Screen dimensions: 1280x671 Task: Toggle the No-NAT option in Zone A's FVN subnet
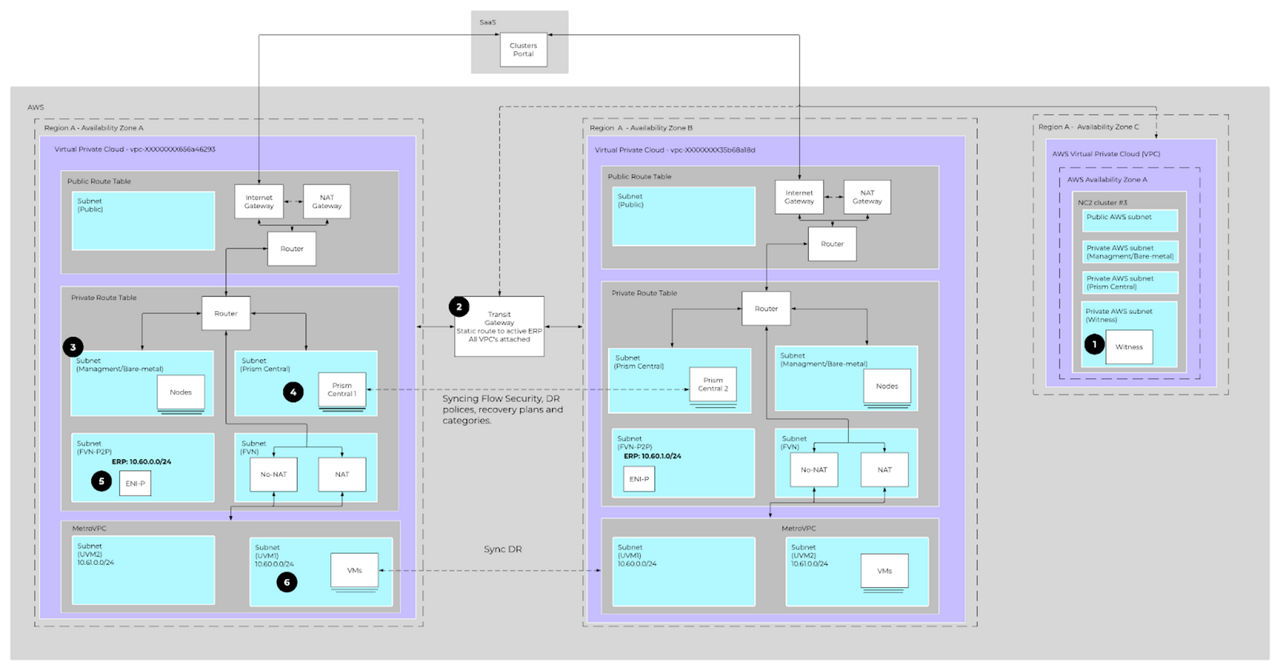click(x=272, y=474)
